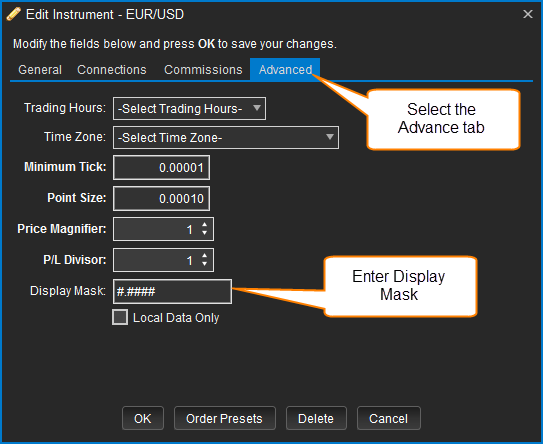Open the Trading Hours dropdown
Viewport: 543px width, 444px height.
coord(189,108)
